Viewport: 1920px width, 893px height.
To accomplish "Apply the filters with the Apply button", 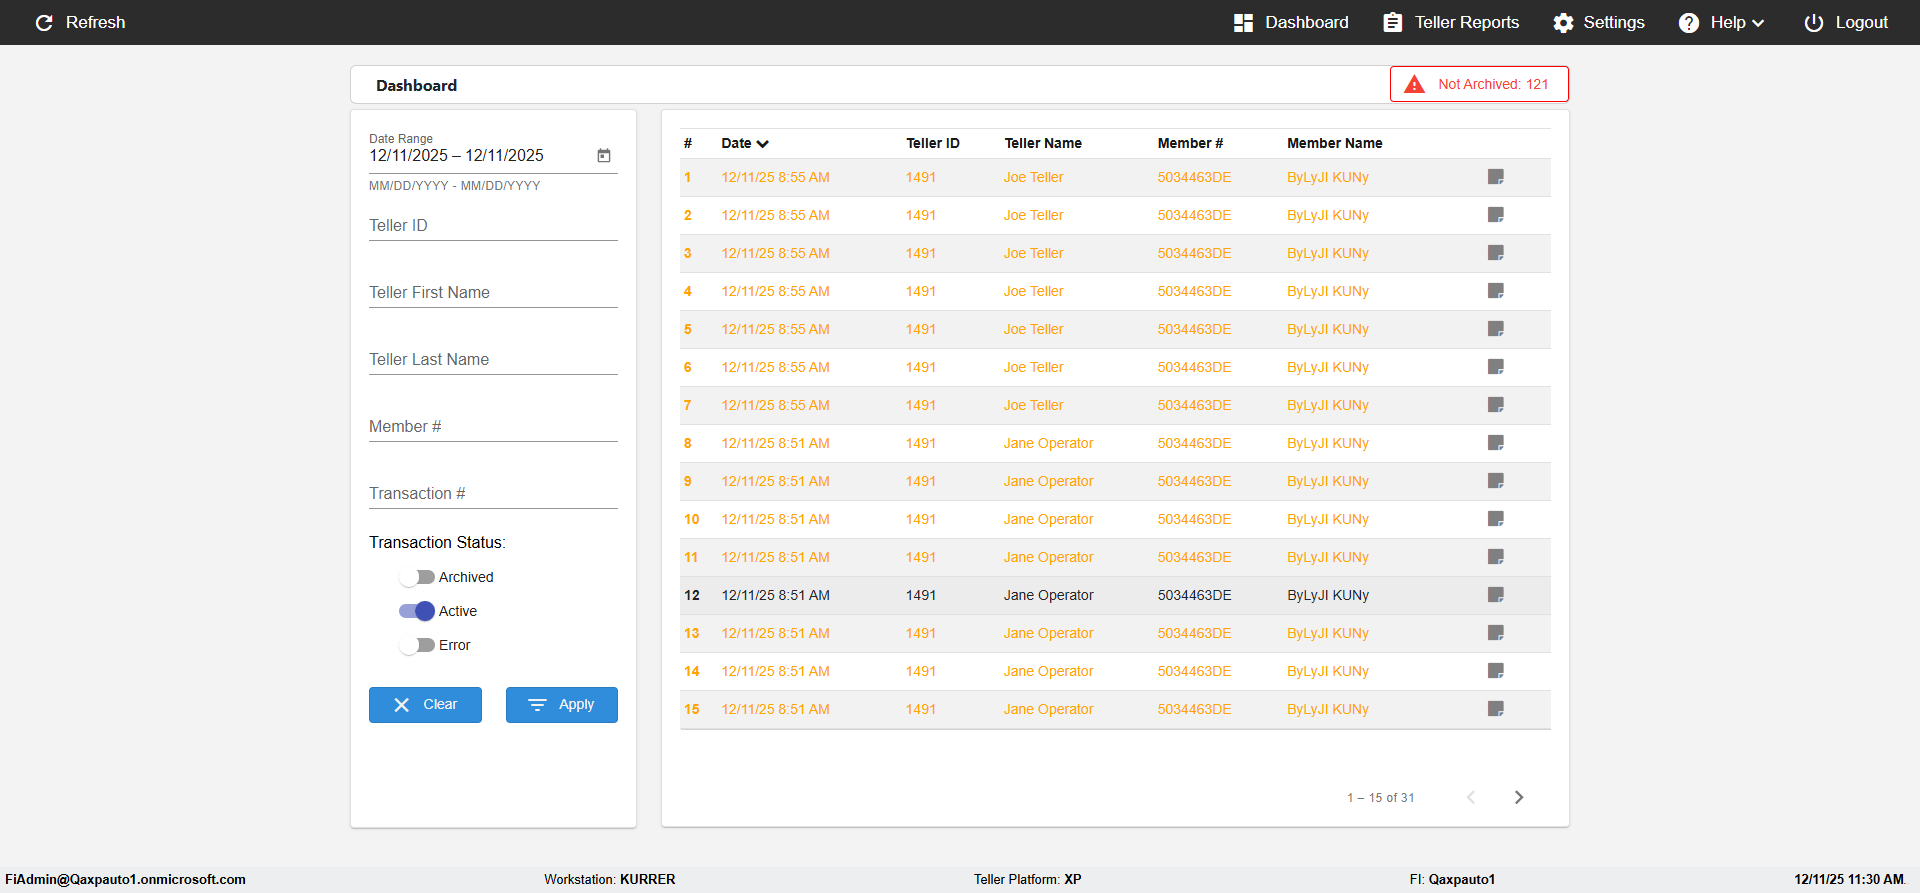I will coord(562,705).
